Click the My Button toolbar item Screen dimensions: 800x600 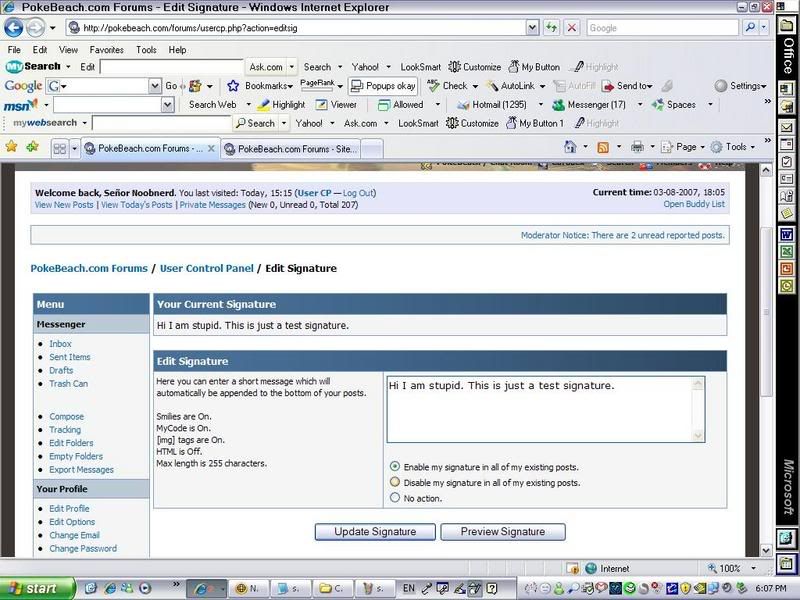point(534,67)
